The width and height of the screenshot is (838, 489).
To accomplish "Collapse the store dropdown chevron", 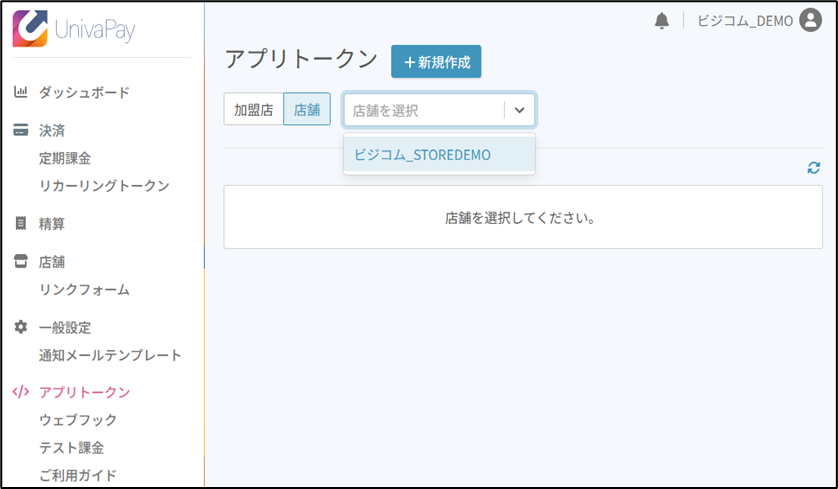I will (x=519, y=110).
